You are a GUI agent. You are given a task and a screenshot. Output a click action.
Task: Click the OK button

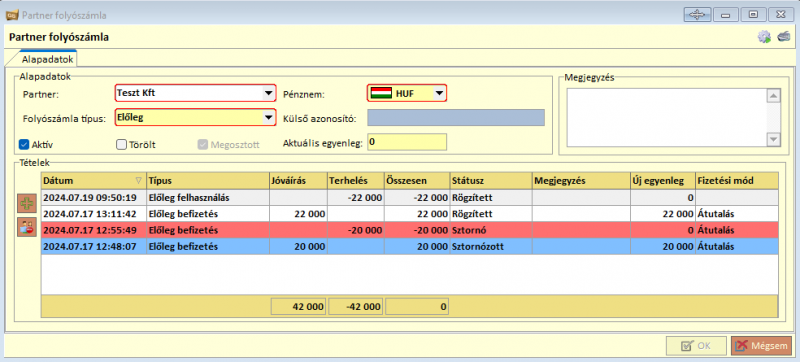click(696, 346)
